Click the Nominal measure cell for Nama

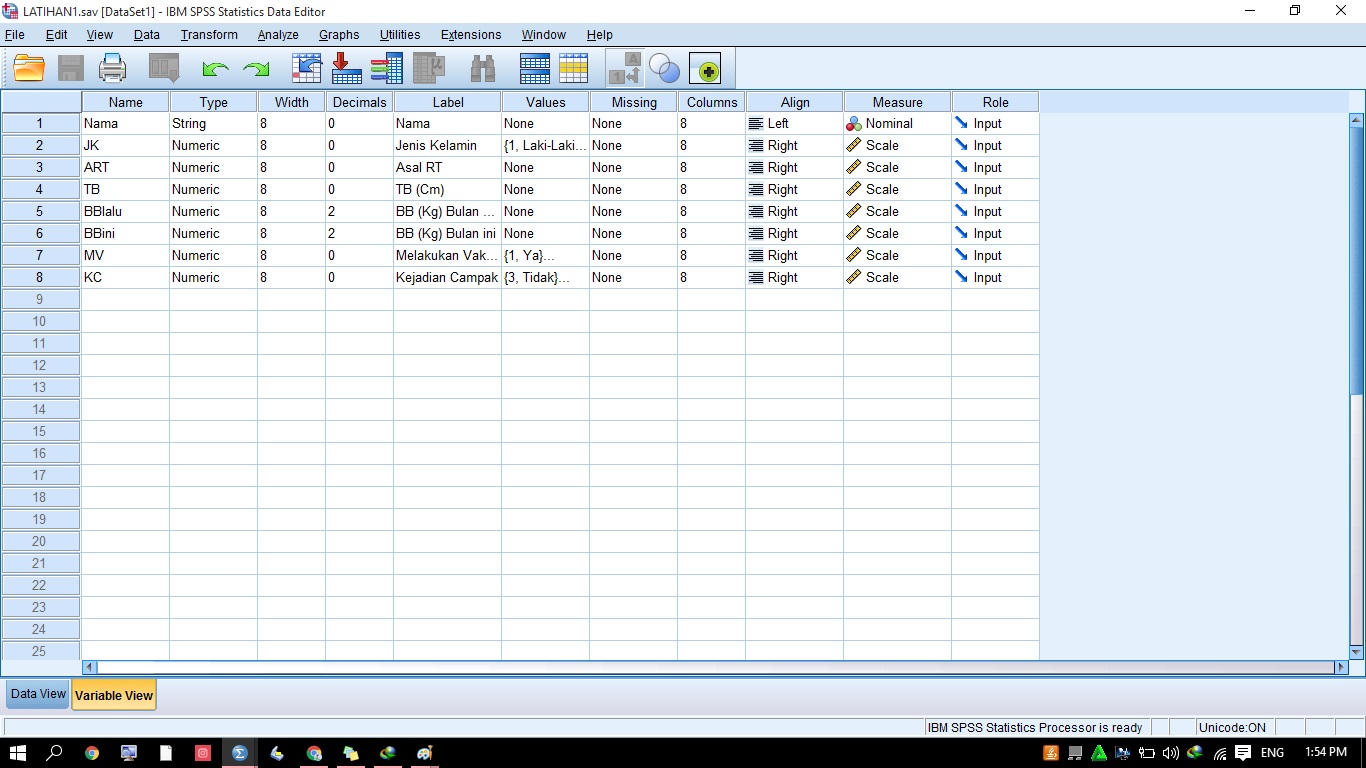coord(898,124)
